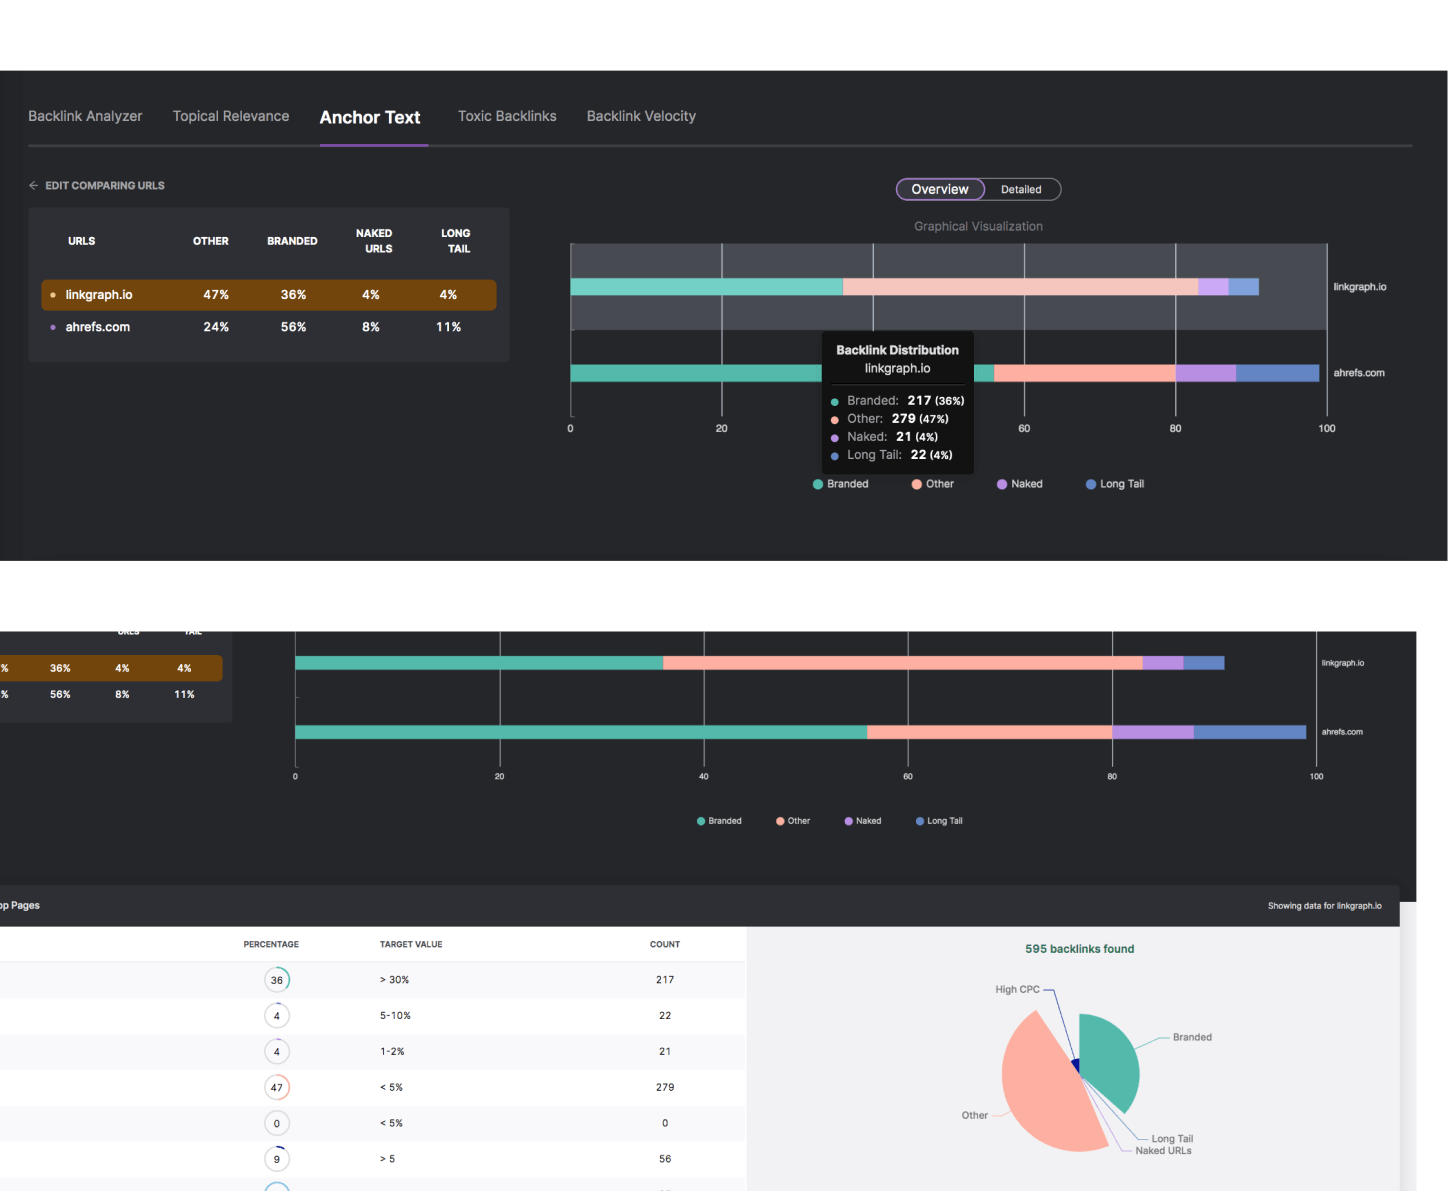Toggle Long Tail legend in upper chart

(1115, 484)
